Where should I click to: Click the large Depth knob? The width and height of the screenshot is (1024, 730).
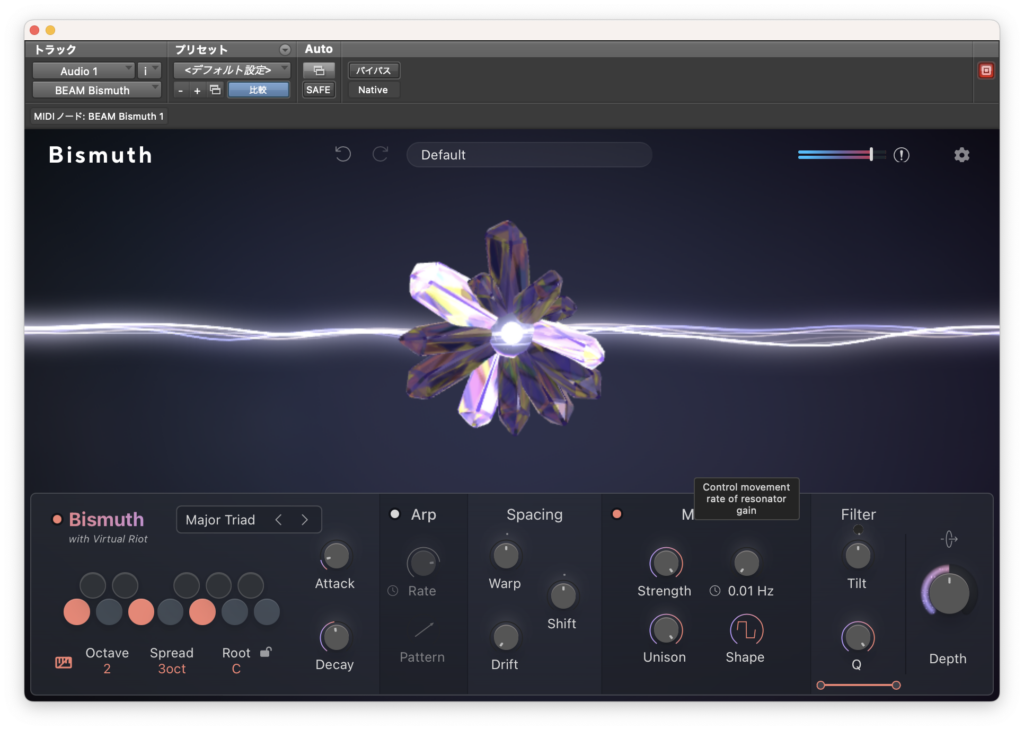click(948, 593)
